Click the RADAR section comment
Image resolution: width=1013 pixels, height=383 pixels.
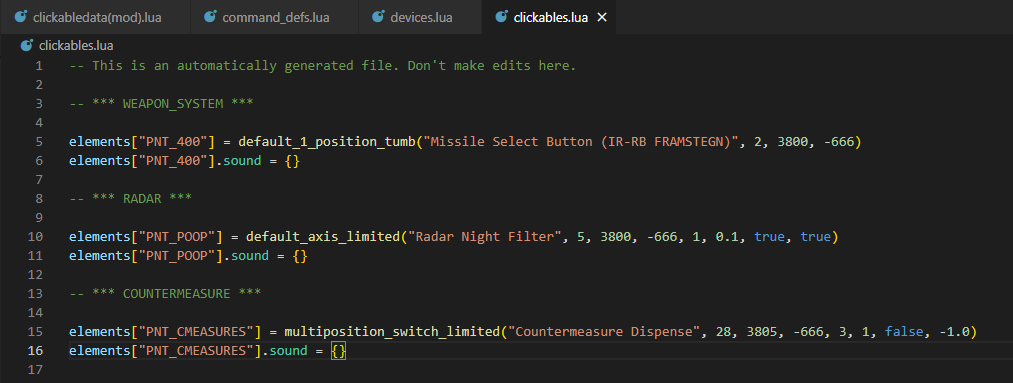(131, 198)
